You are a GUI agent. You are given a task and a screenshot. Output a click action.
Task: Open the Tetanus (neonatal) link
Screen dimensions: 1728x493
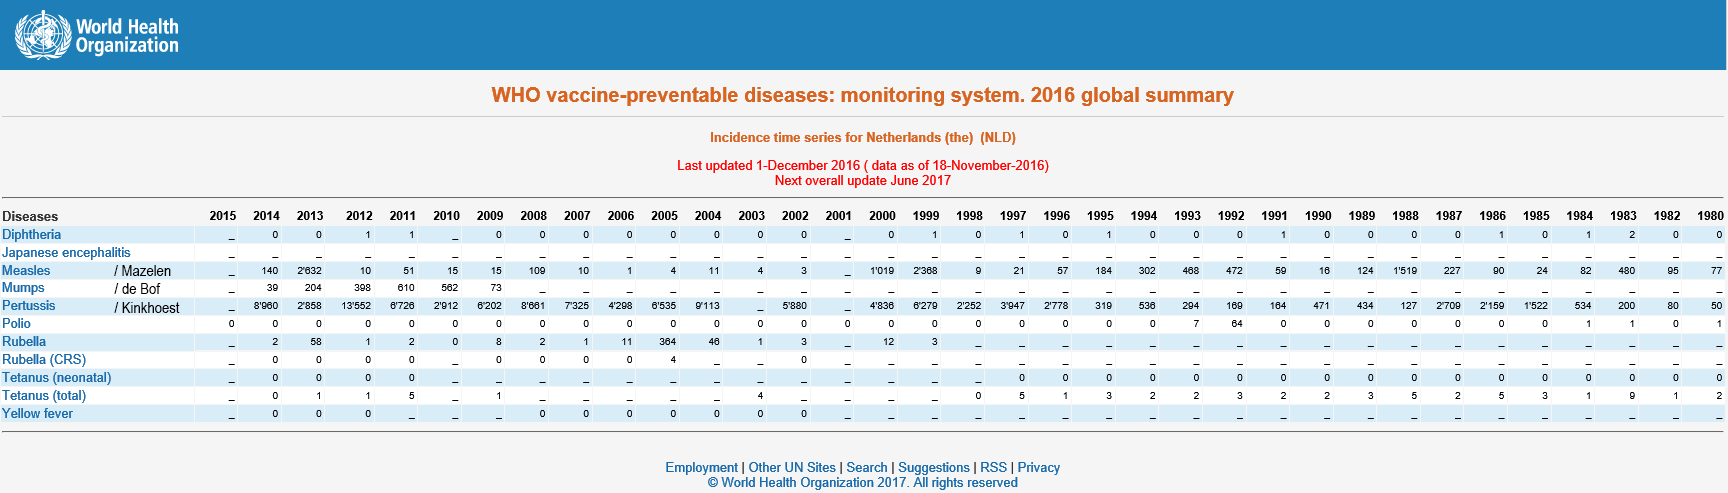[57, 378]
